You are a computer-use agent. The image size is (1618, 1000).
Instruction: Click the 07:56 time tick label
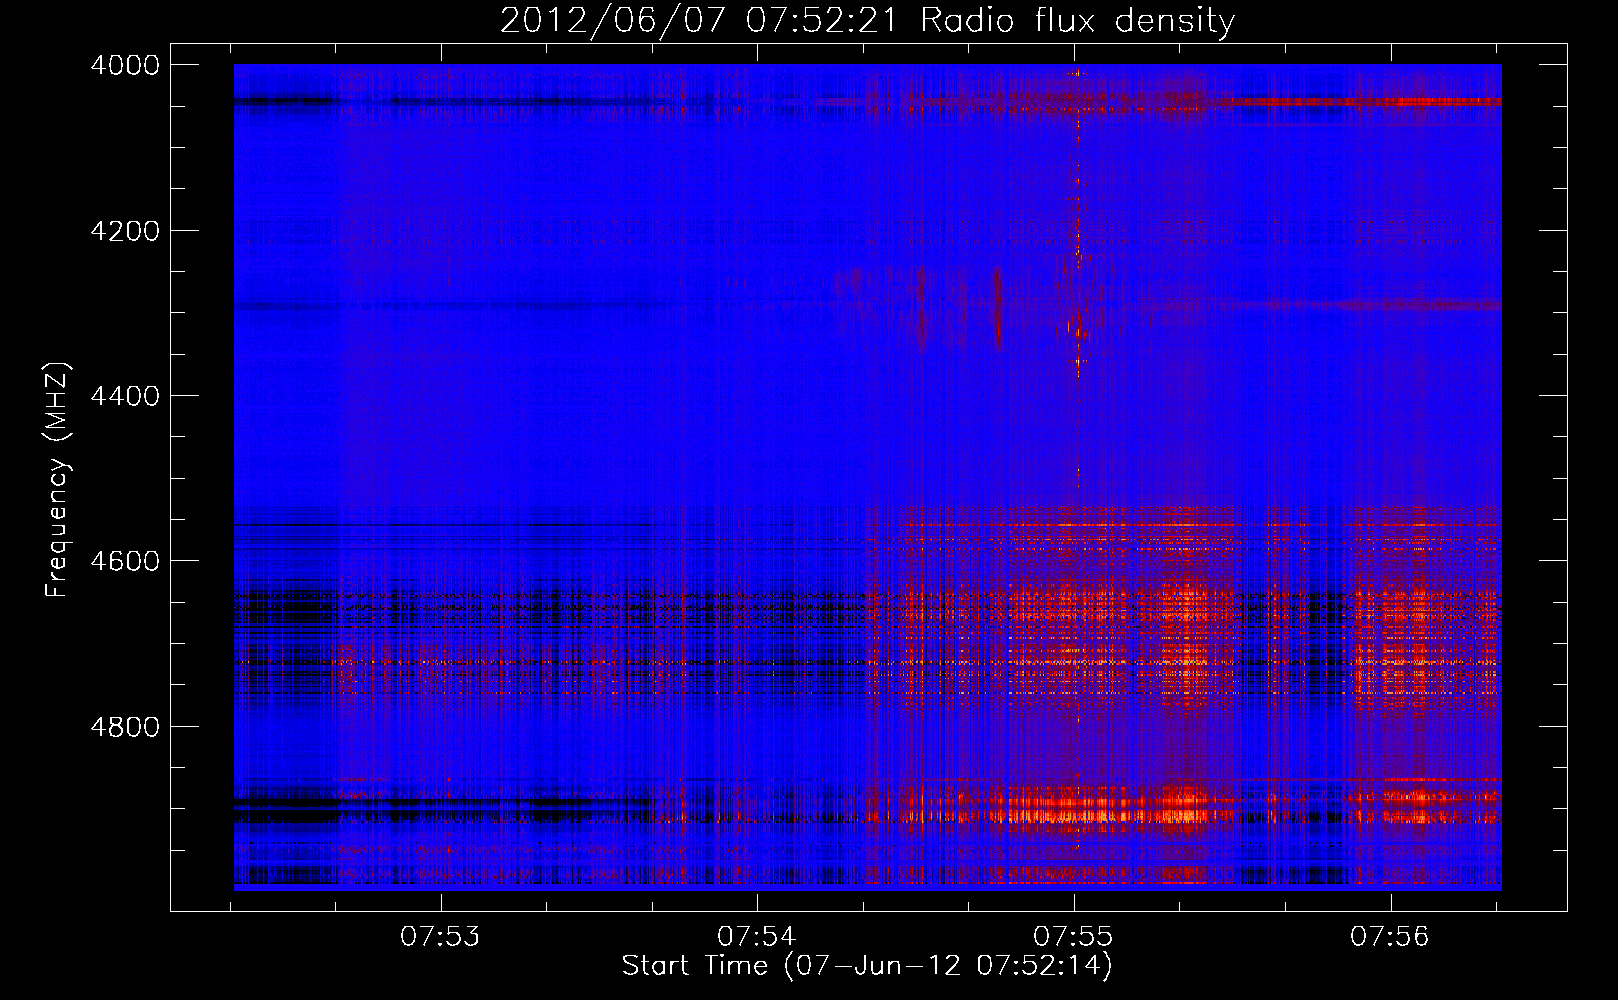tap(1390, 937)
